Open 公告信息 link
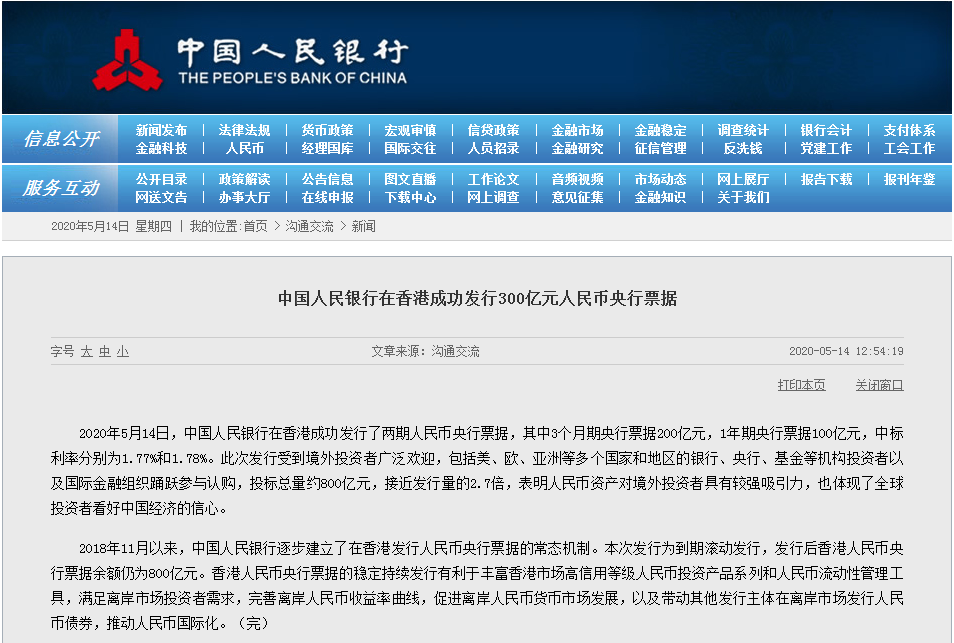 pos(327,179)
